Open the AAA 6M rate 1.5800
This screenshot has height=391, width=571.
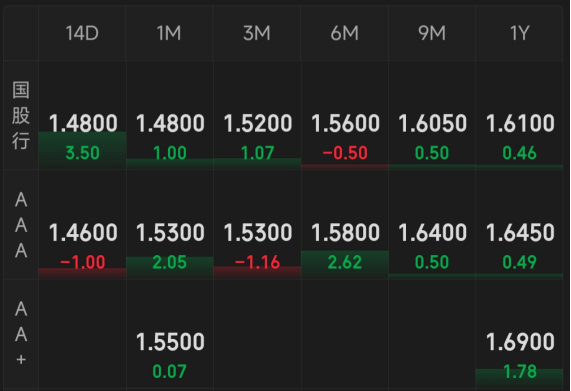pos(345,232)
